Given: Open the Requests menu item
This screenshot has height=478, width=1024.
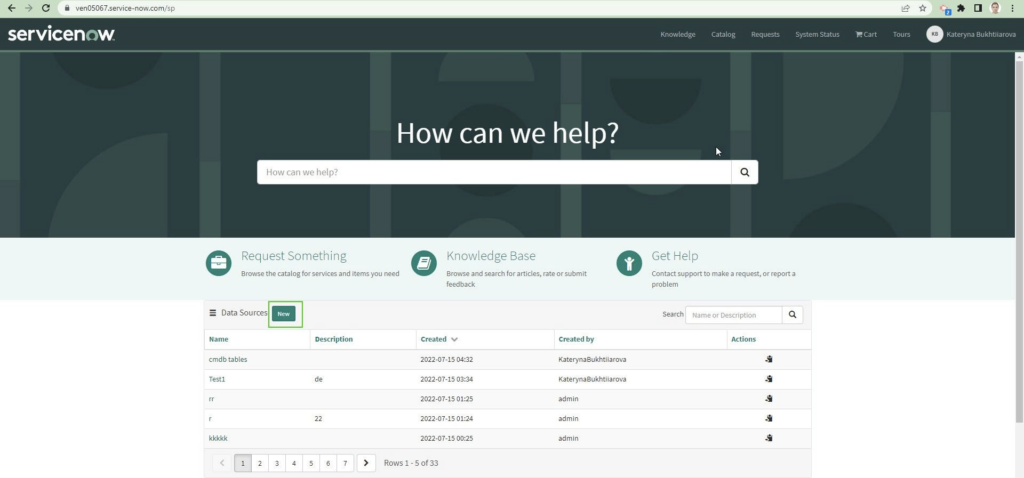Looking at the screenshot, I should point(765,35).
